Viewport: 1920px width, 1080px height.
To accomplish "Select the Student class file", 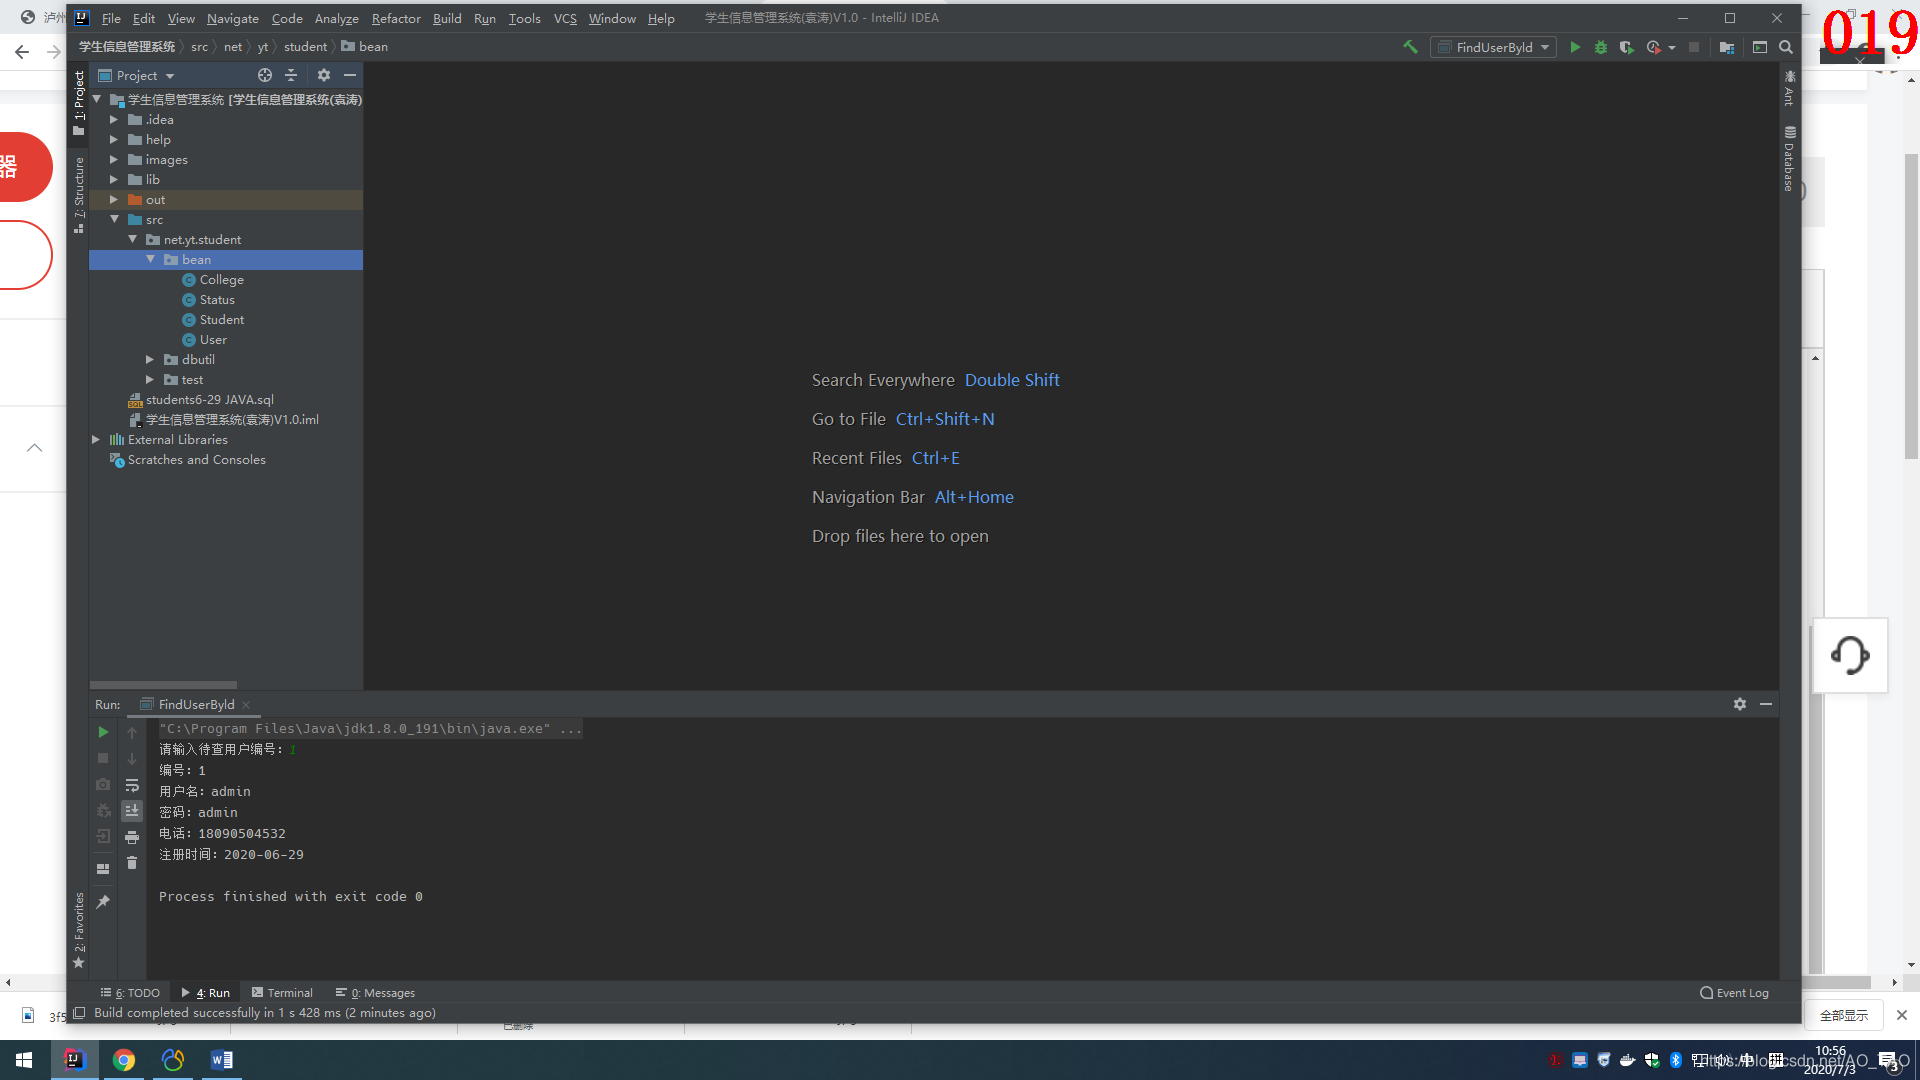I will (x=221, y=320).
